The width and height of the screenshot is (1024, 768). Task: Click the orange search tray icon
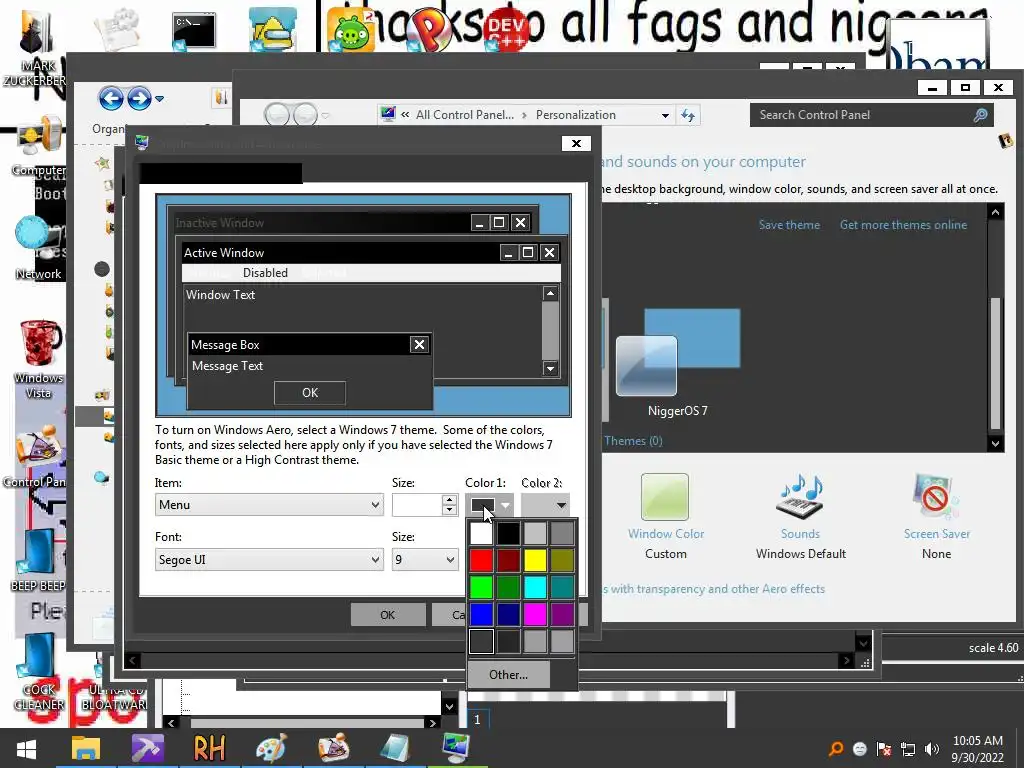836,749
